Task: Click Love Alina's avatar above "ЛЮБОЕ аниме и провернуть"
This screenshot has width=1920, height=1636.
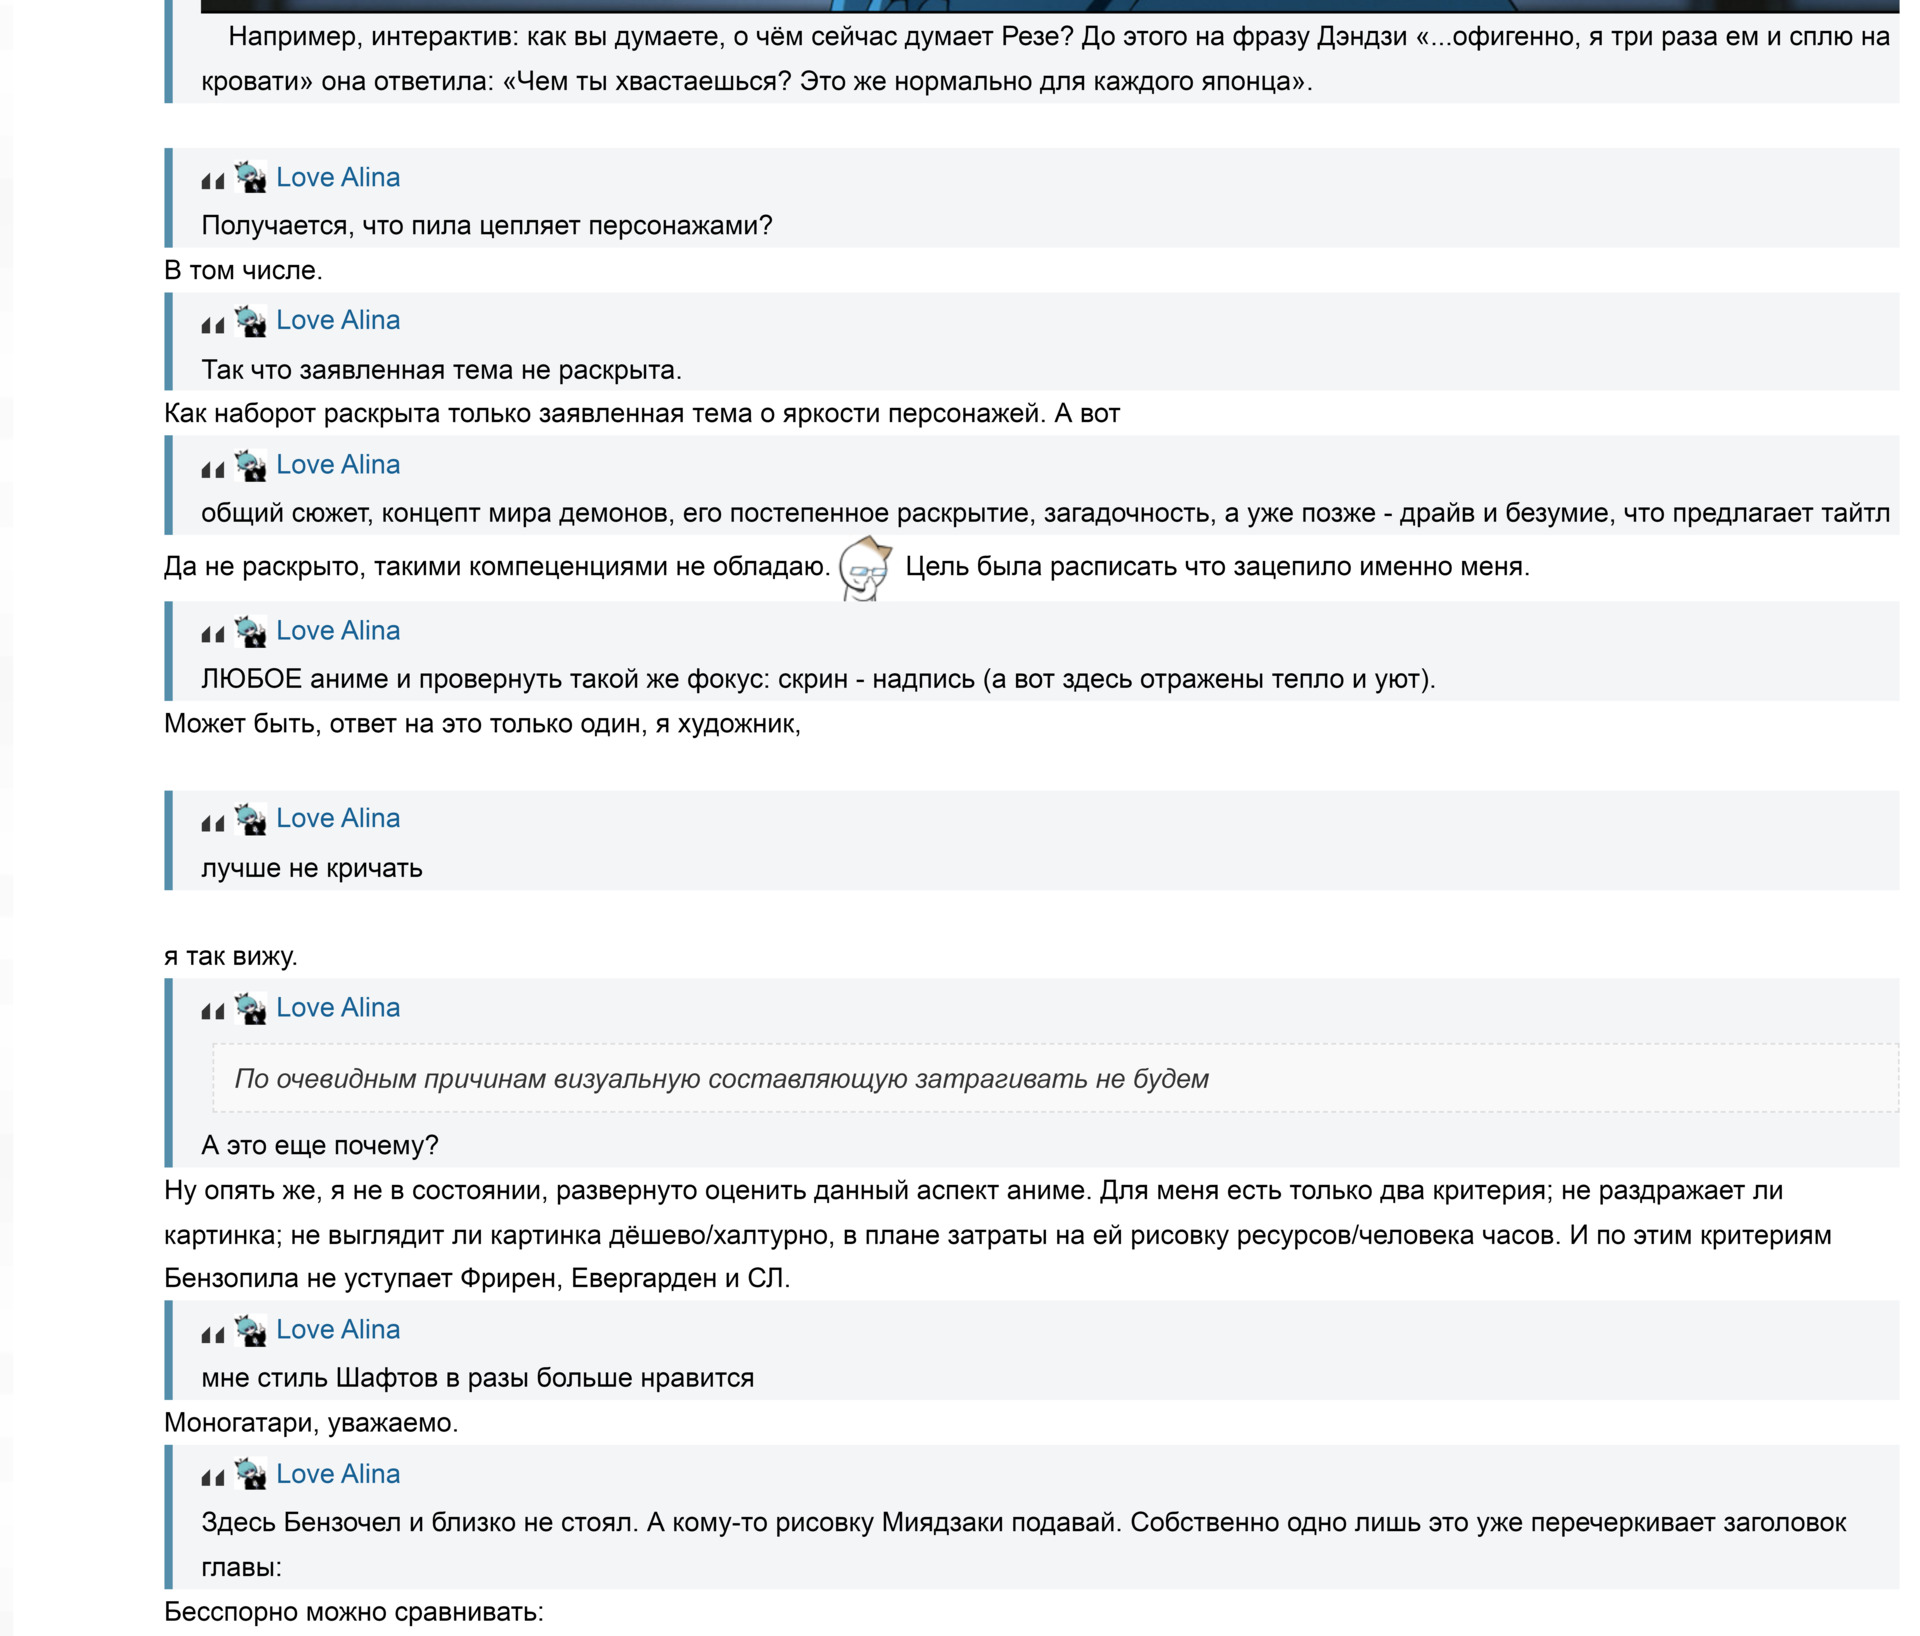Action: coord(250,631)
